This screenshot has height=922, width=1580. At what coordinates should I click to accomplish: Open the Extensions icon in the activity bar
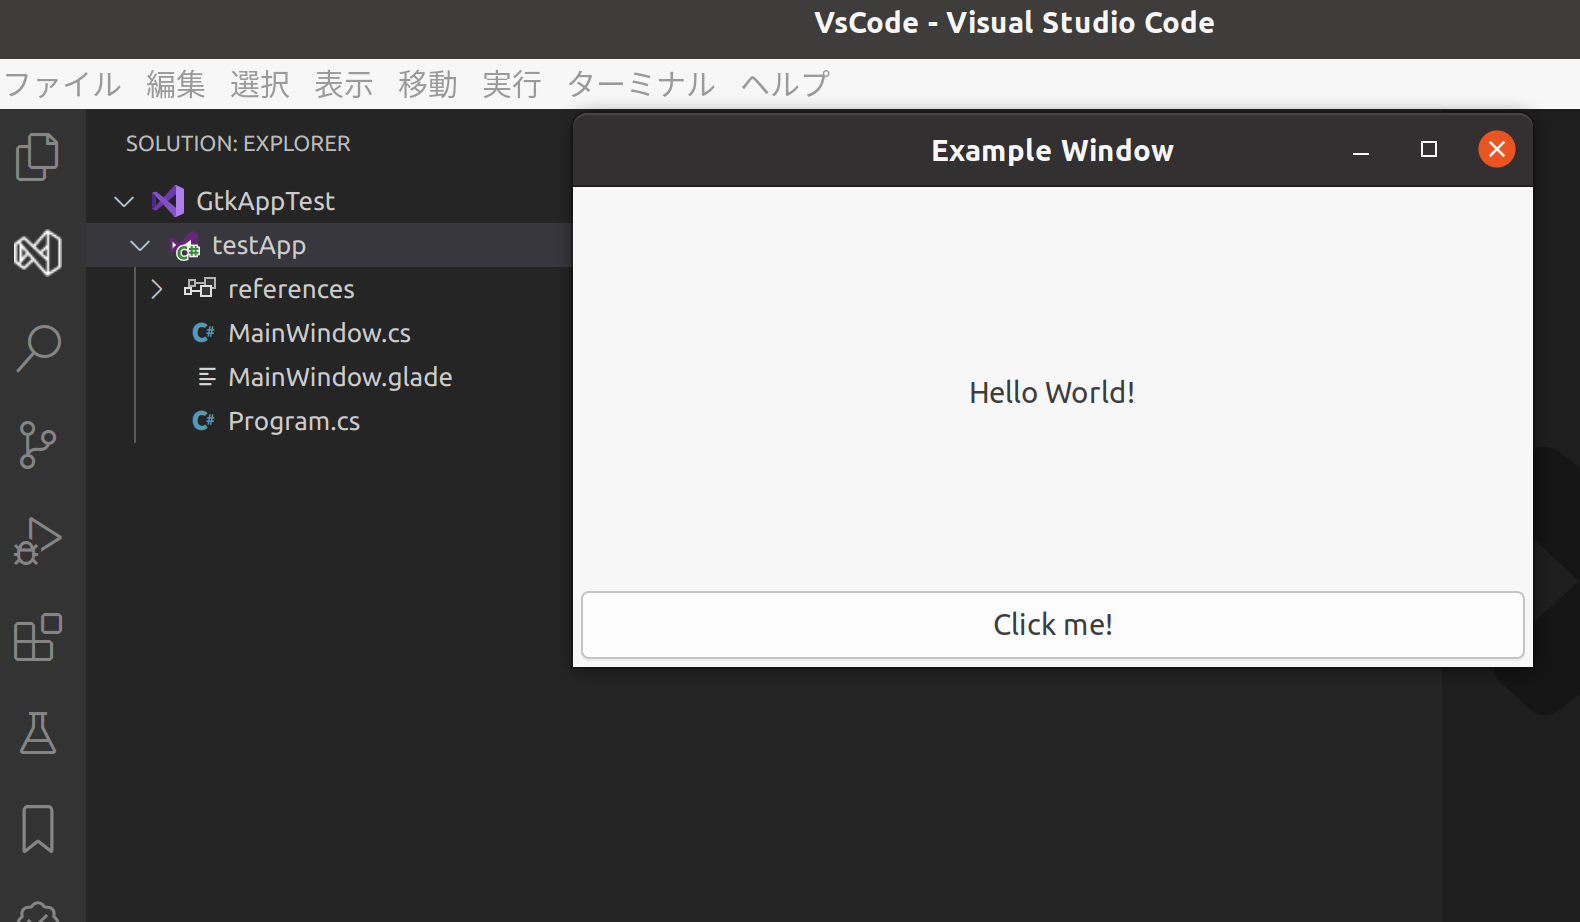click(x=37, y=637)
